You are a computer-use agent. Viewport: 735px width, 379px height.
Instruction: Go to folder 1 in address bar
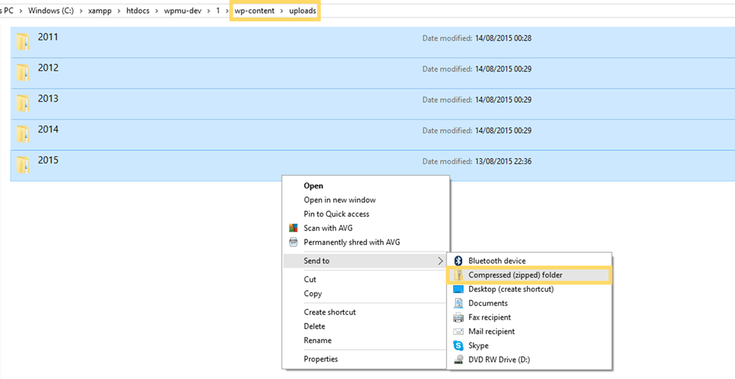[x=218, y=10]
